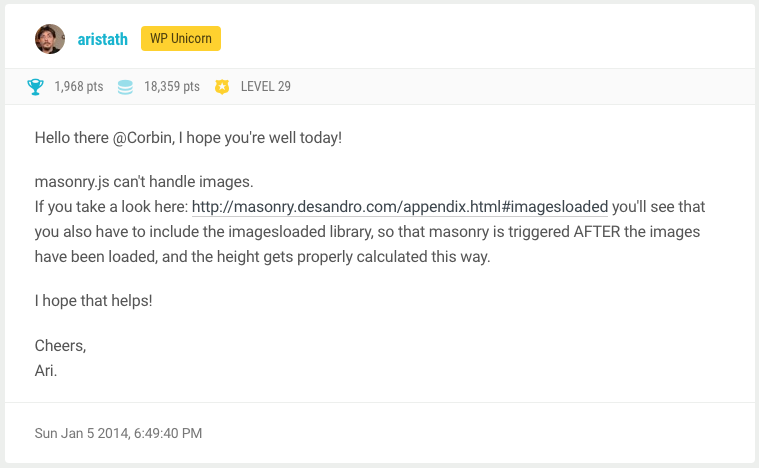Click the trophy points icon

click(36, 87)
